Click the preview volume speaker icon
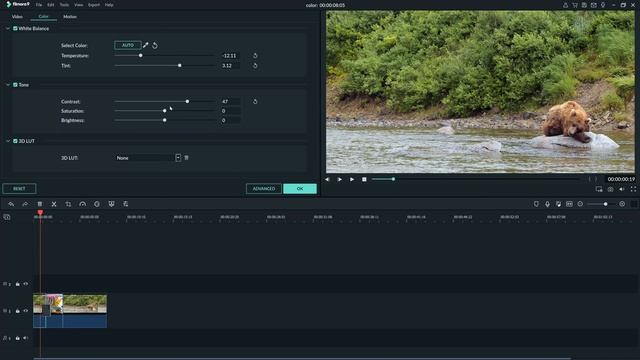Viewport: 640px width, 360px height. coord(622,189)
